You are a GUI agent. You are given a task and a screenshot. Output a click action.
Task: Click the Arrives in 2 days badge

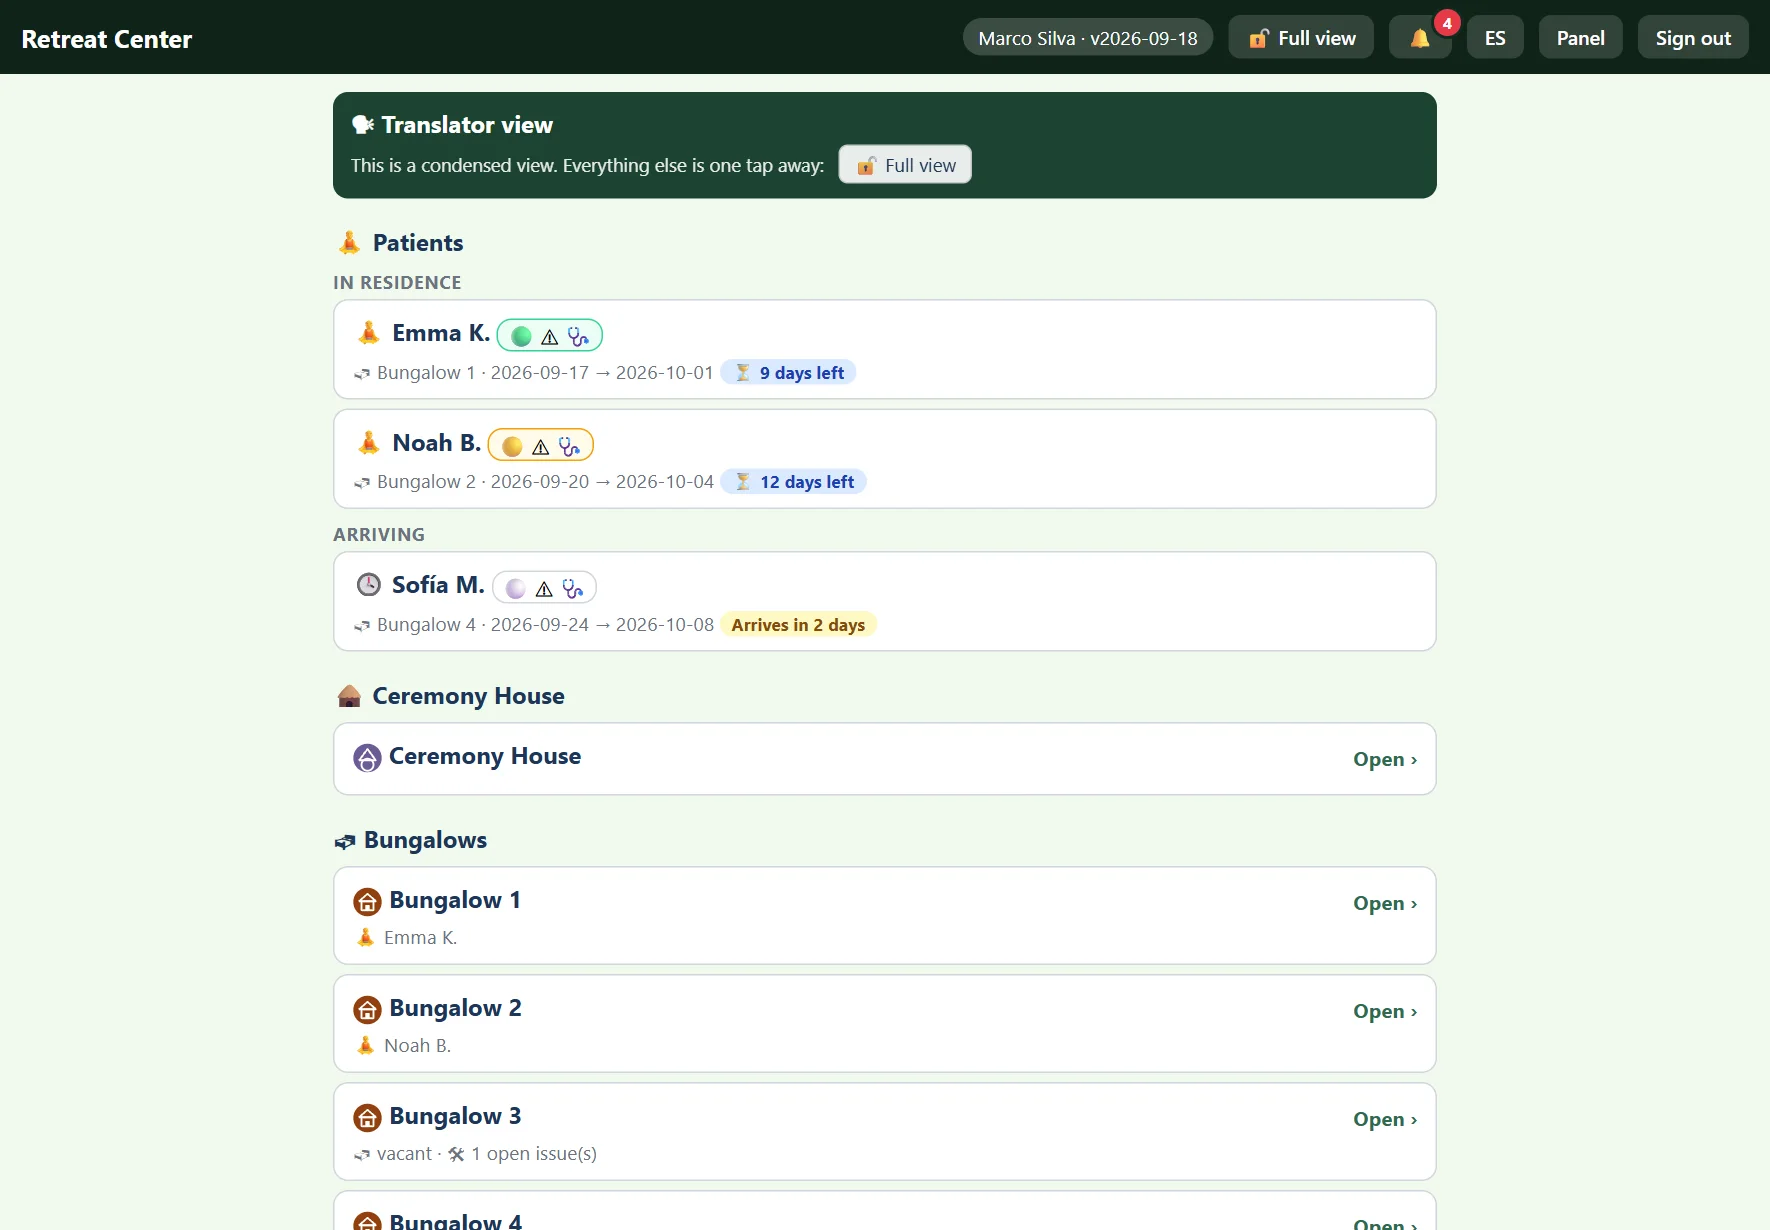click(798, 625)
